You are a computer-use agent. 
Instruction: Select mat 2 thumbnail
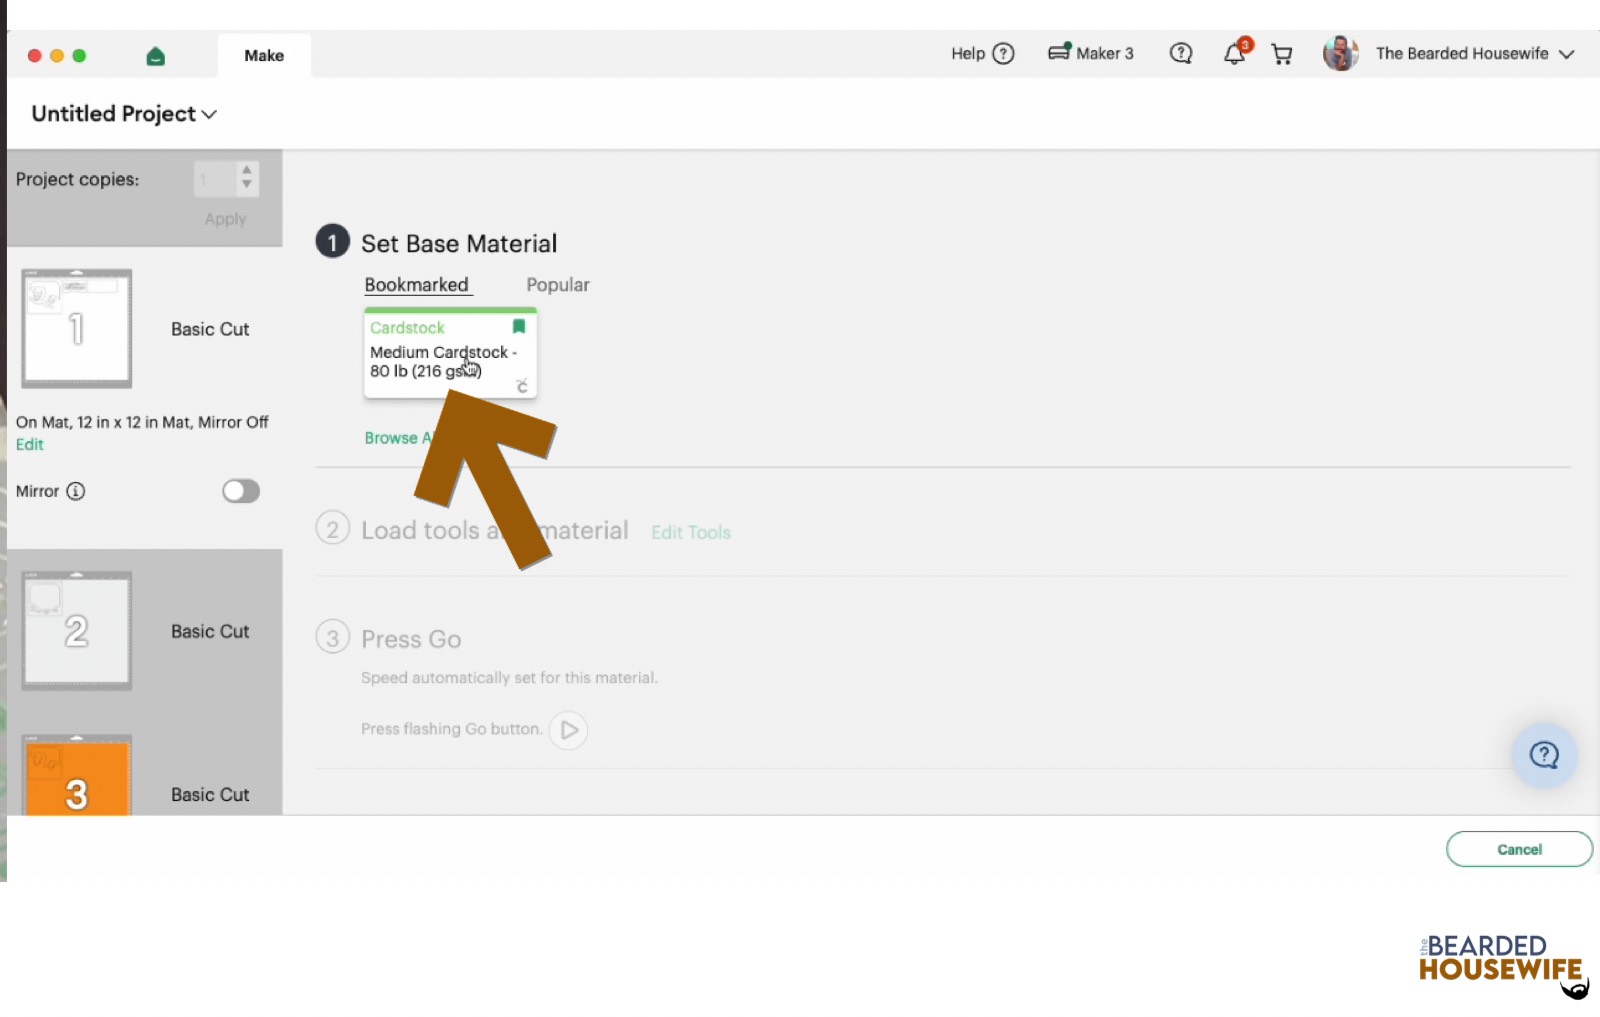point(77,630)
